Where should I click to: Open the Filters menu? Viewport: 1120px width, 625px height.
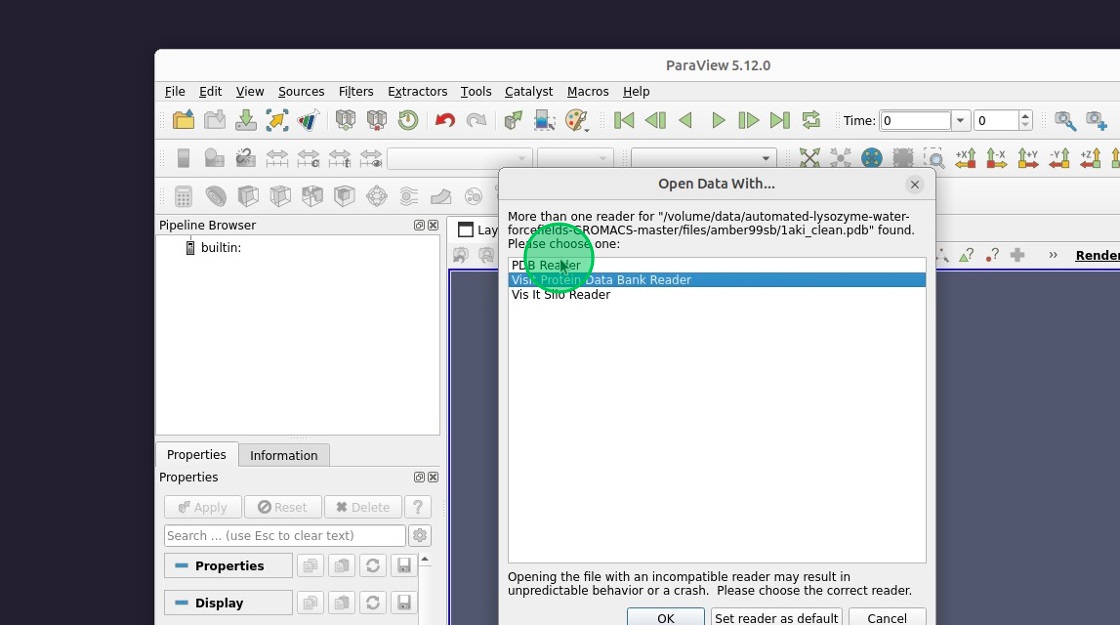coord(356,91)
